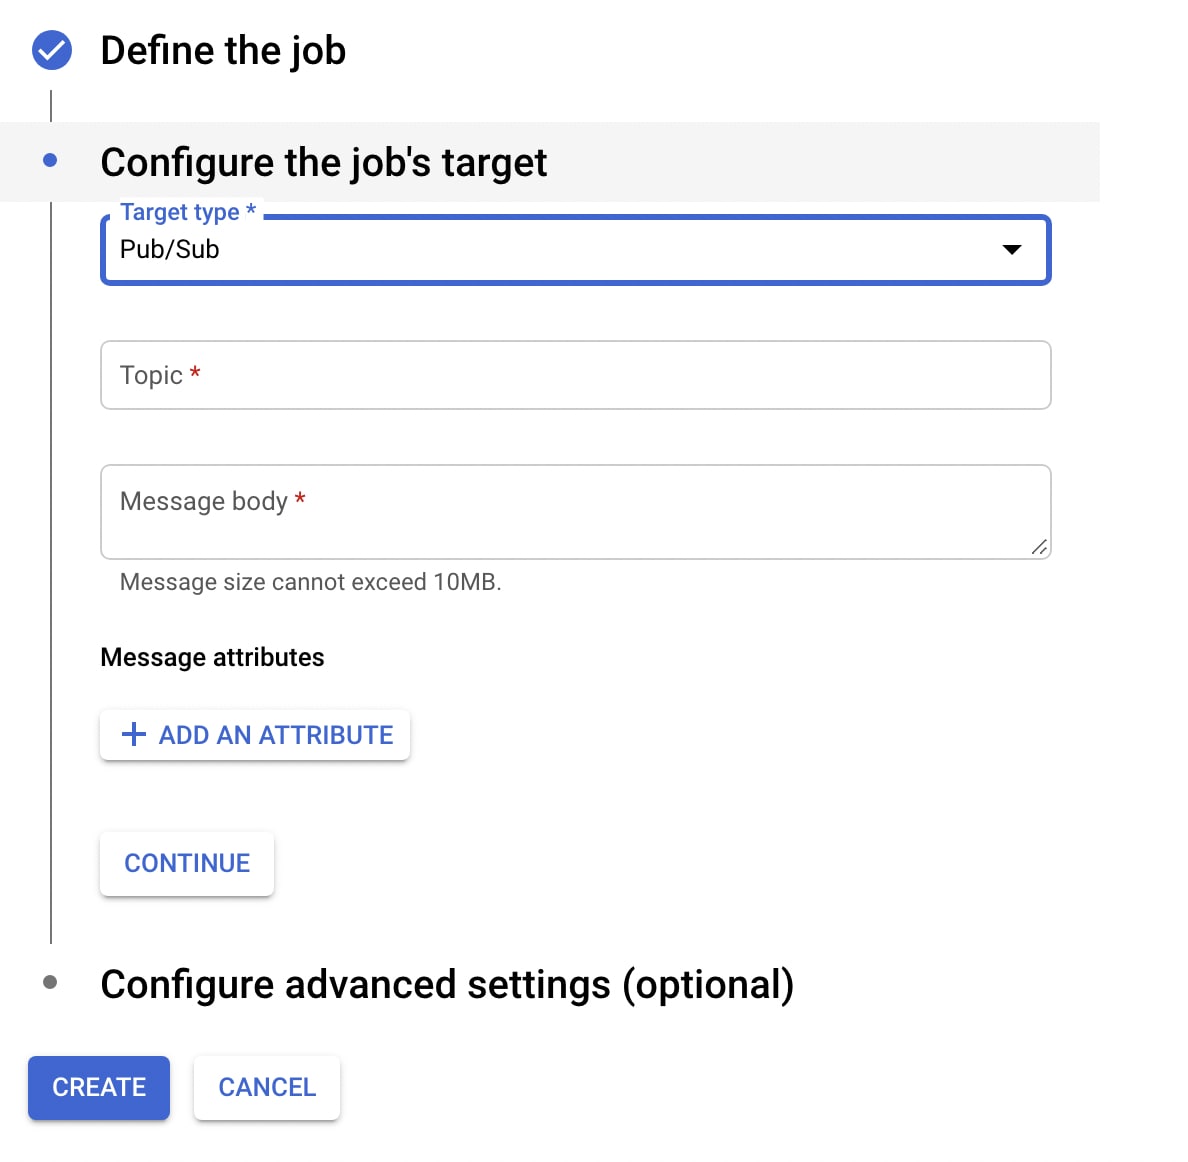Click the Target type field label

tap(180, 212)
